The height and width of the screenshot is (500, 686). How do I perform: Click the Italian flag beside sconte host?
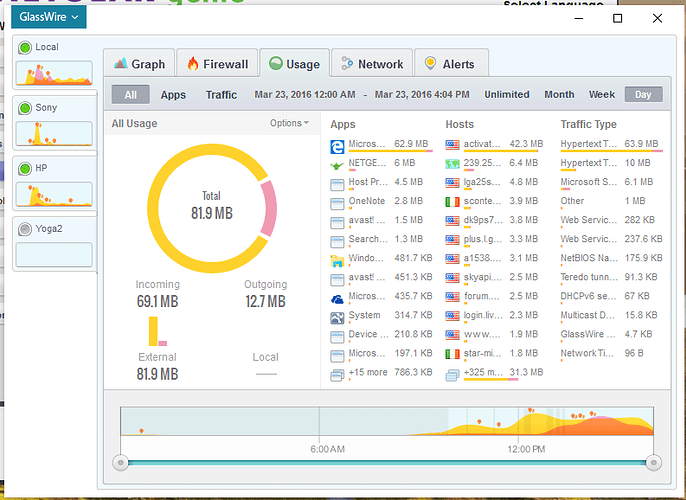pos(453,202)
